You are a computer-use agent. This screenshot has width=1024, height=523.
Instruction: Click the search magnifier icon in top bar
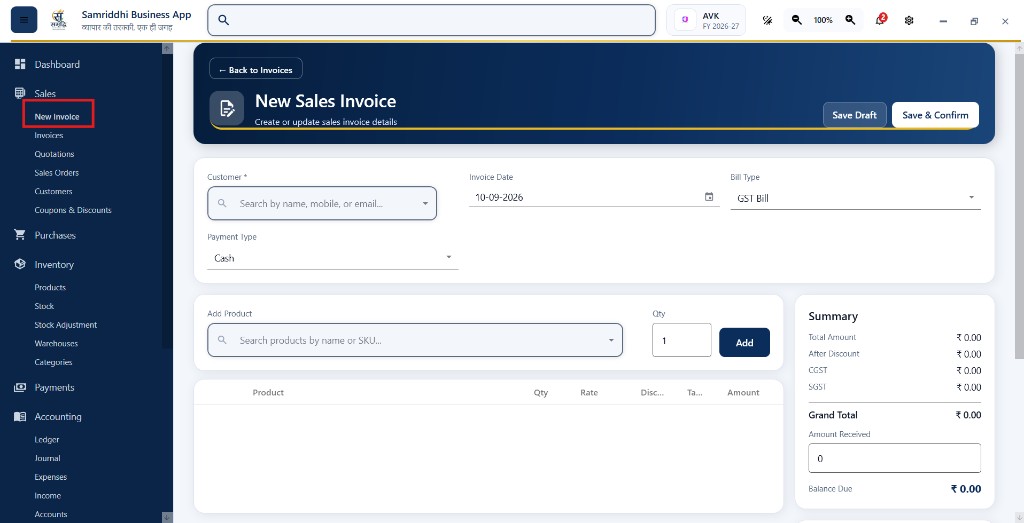[x=223, y=20]
